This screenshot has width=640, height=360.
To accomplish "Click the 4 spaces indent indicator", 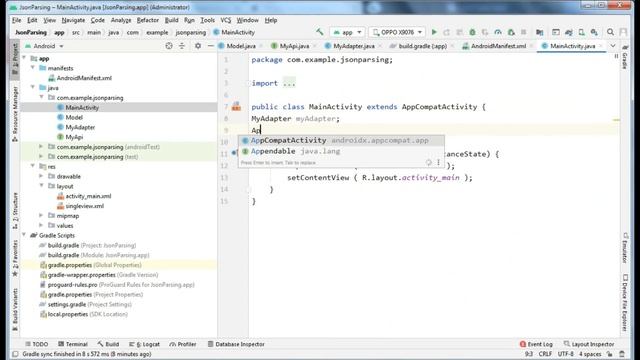I will coord(590,354).
